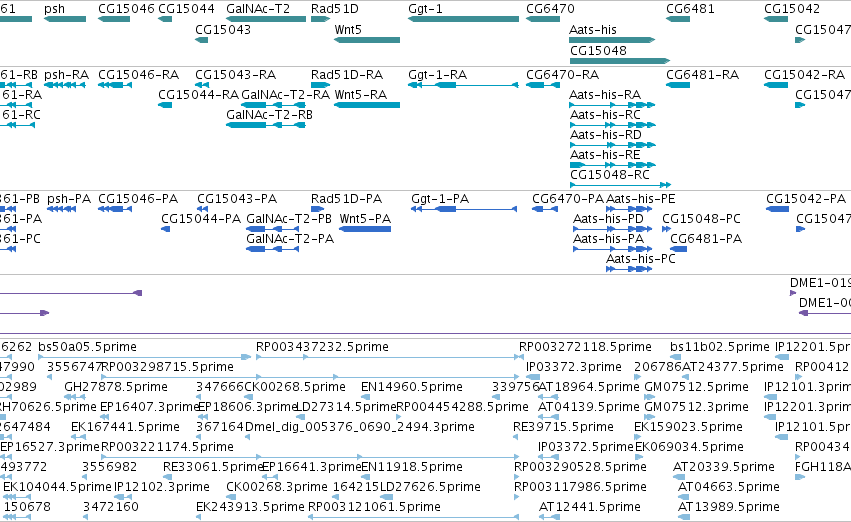Select the Wnt5 gene bar

[367, 40]
